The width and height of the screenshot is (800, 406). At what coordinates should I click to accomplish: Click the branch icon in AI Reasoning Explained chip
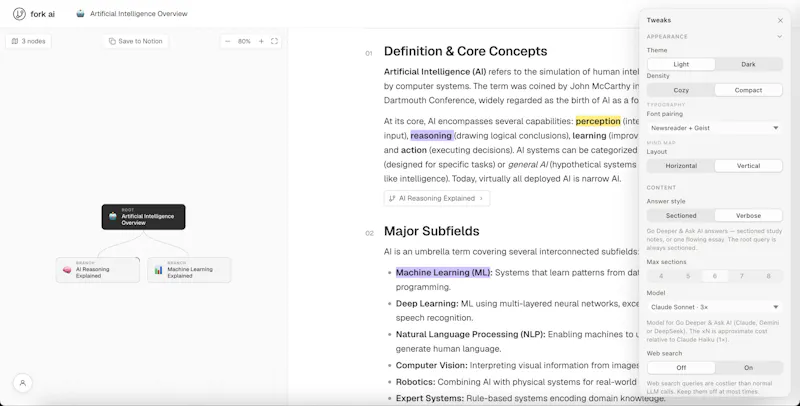[392, 198]
